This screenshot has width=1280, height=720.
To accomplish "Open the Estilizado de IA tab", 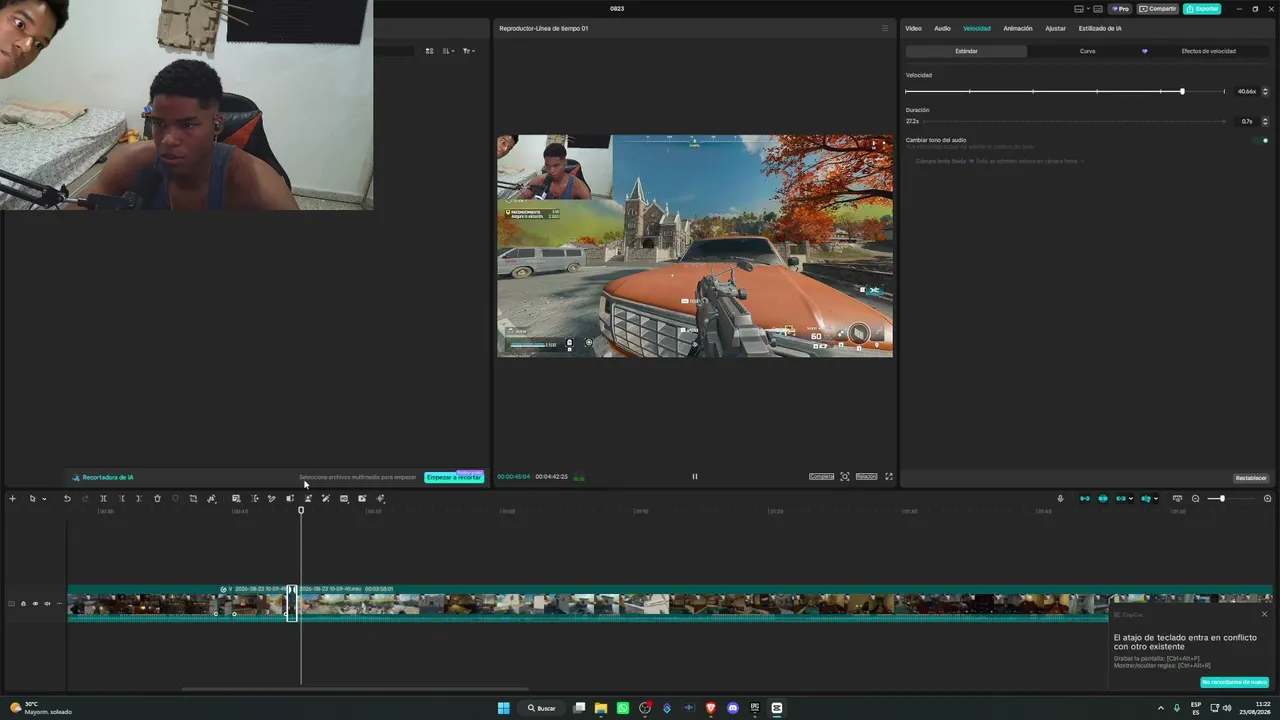I will 1100,28.
